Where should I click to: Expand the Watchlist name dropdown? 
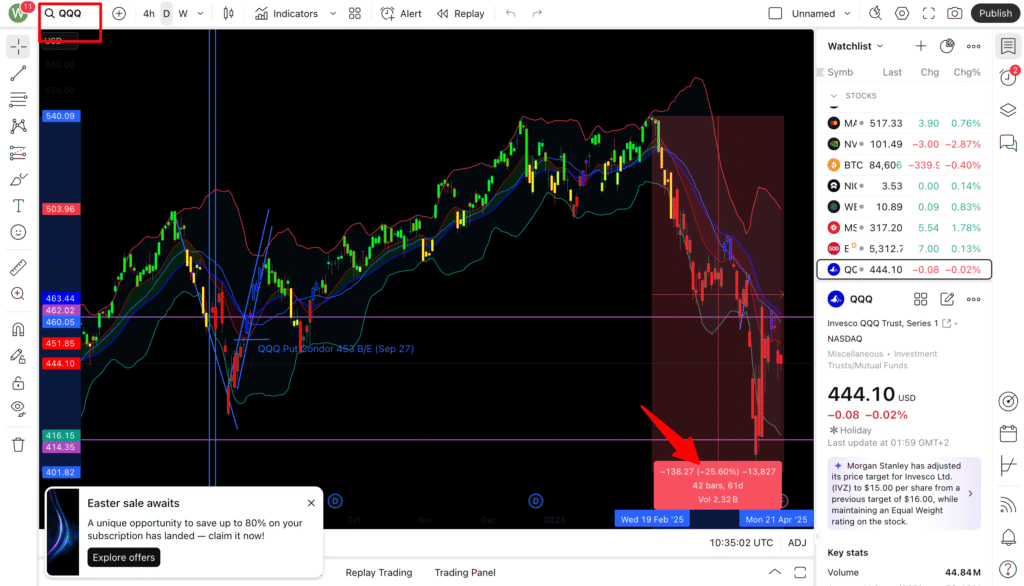856,46
